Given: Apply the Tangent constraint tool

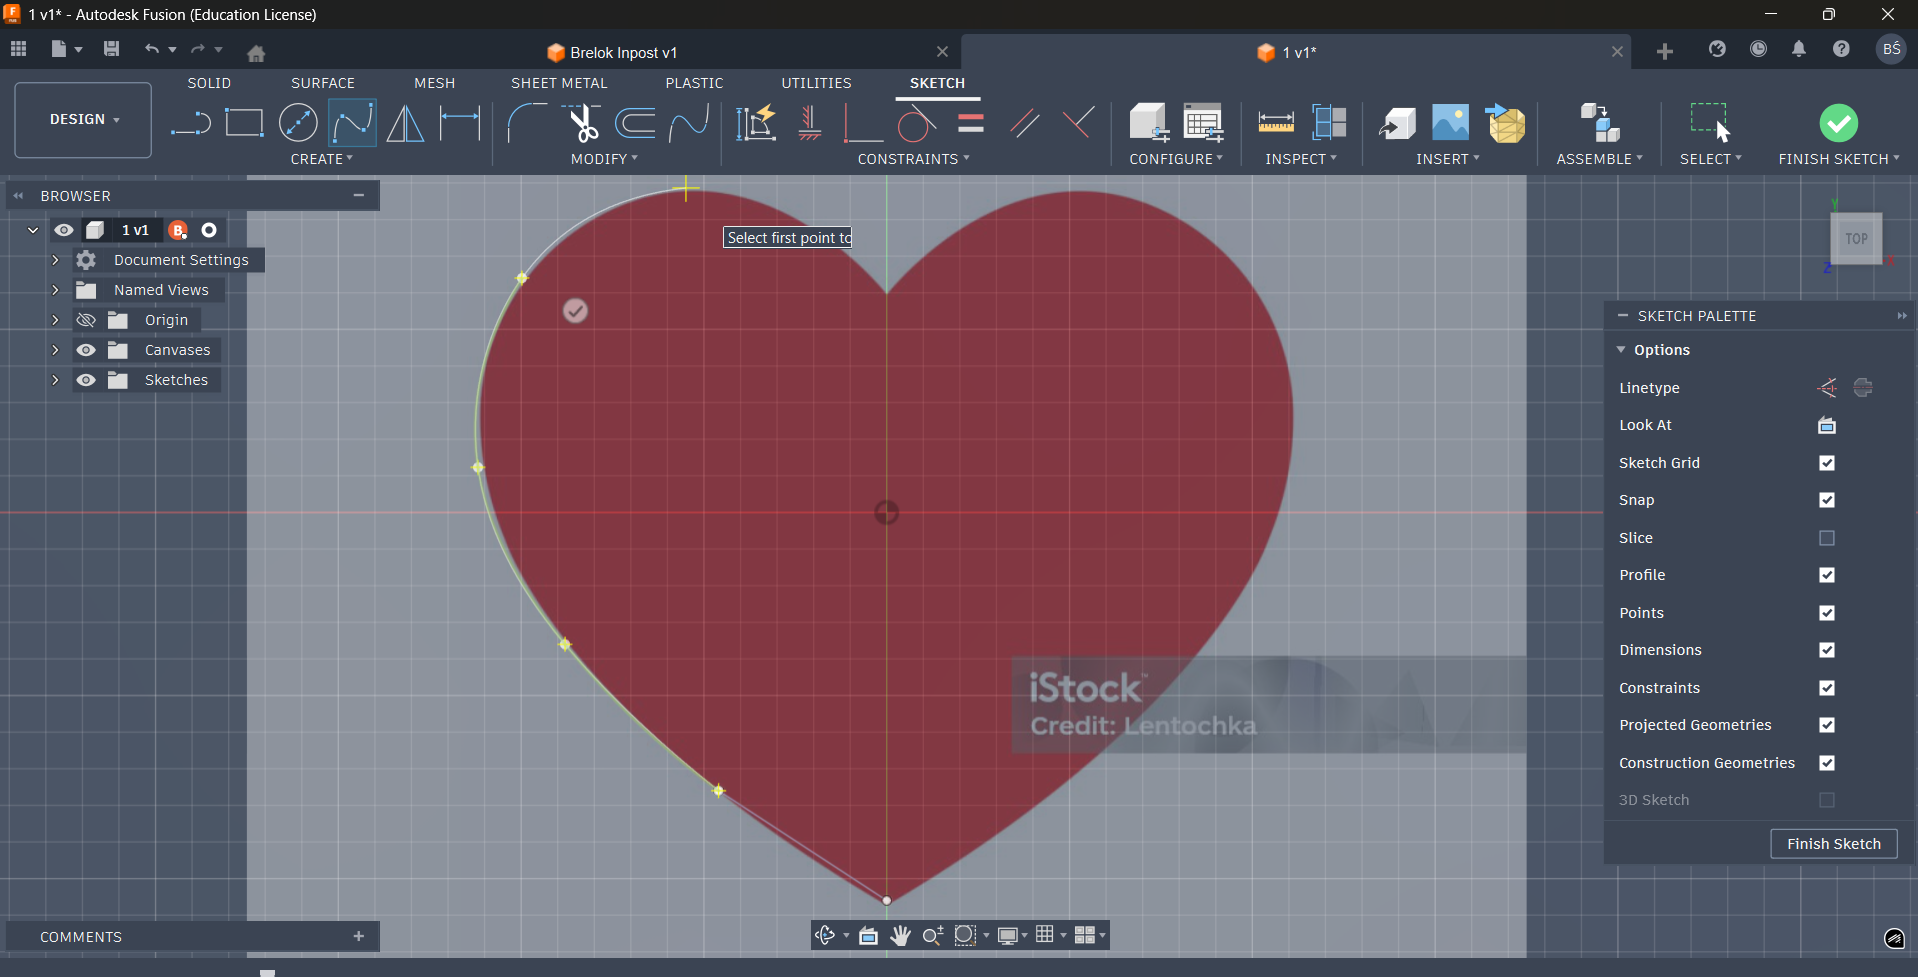Looking at the screenshot, I should (916, 124).
